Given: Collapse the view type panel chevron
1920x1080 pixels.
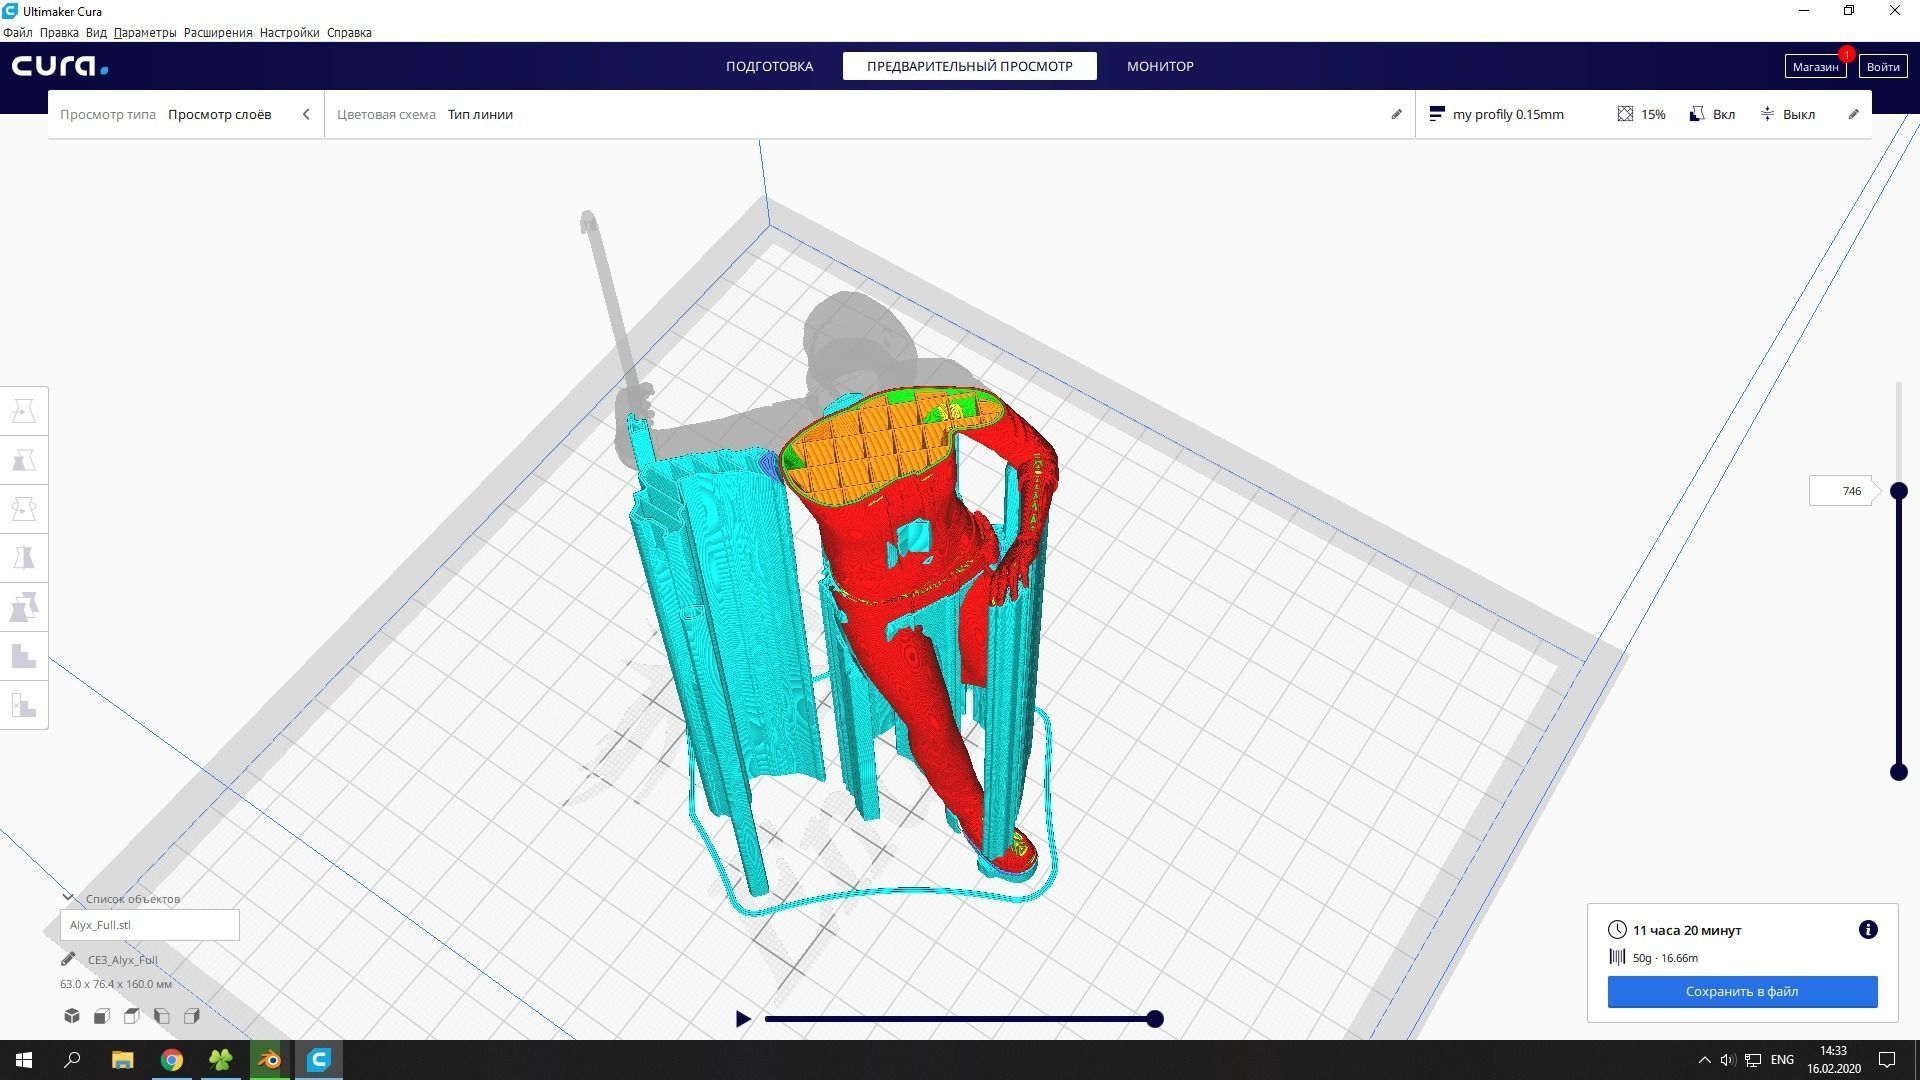Looking at the screenshot, I should coord(306,114).
